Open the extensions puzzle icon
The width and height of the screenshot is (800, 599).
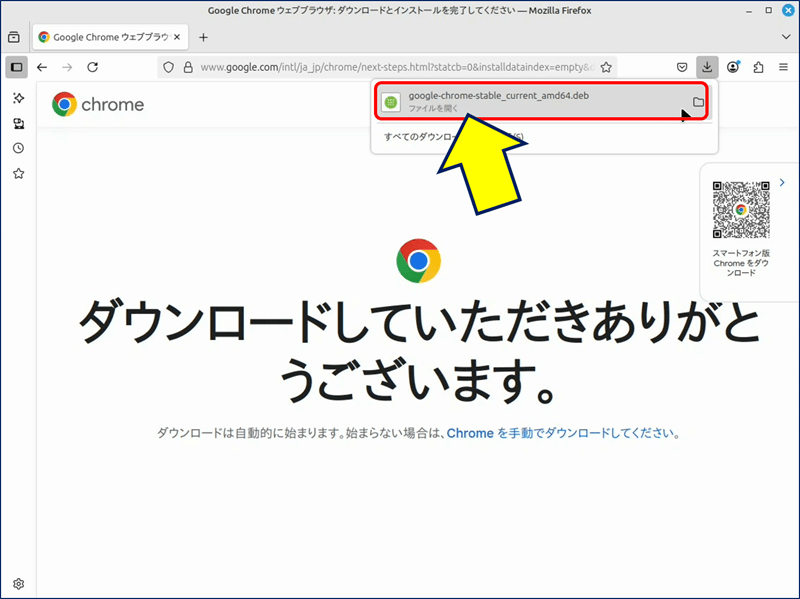coord(759,67)
